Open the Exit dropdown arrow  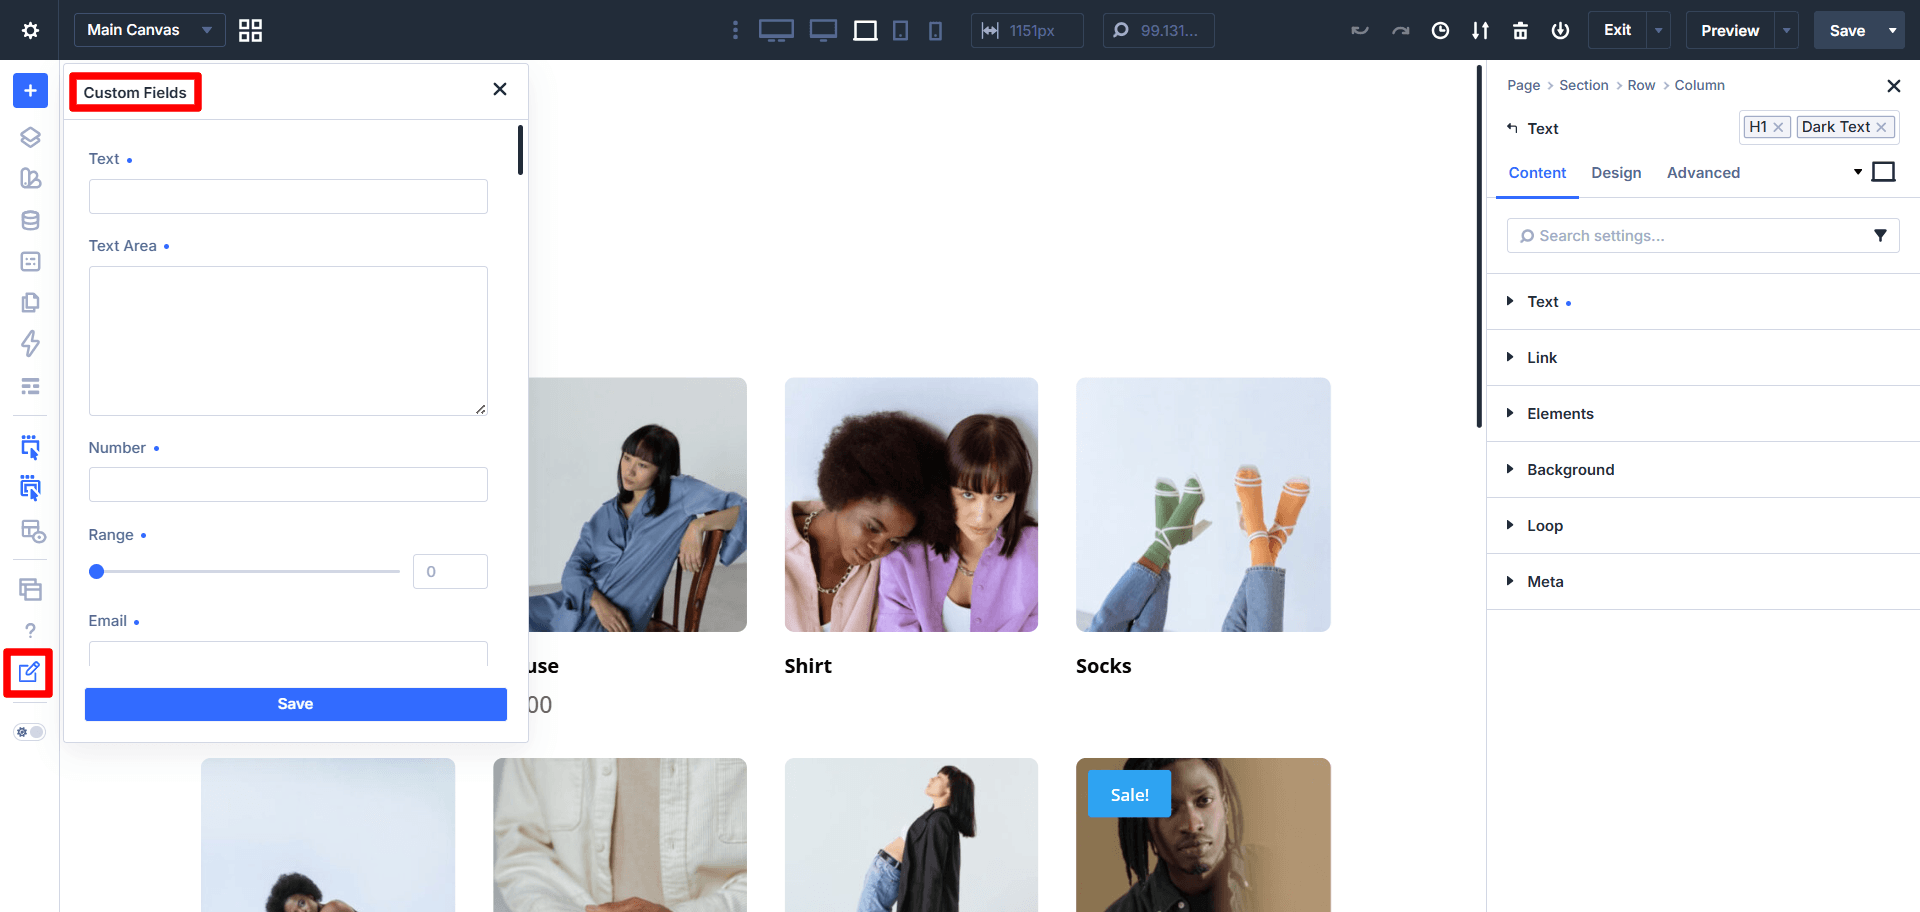point(1659,30)
